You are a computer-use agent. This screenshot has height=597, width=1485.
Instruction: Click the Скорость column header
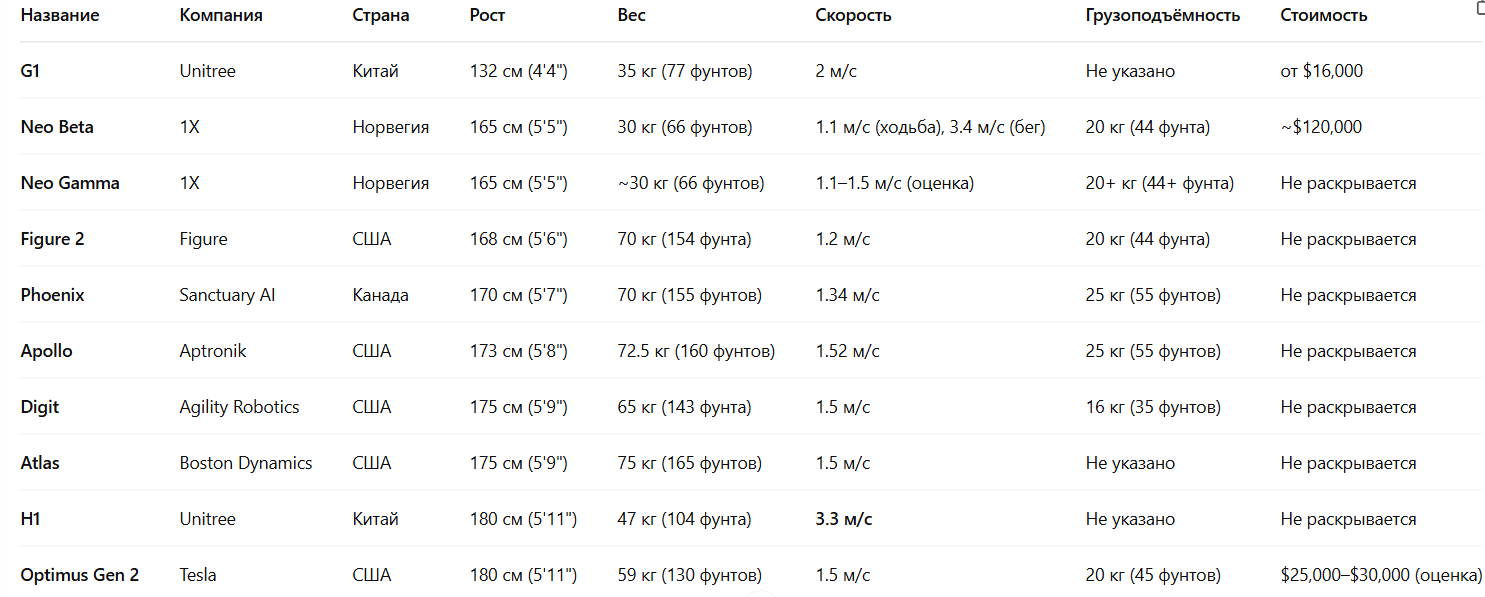point(853,16)
